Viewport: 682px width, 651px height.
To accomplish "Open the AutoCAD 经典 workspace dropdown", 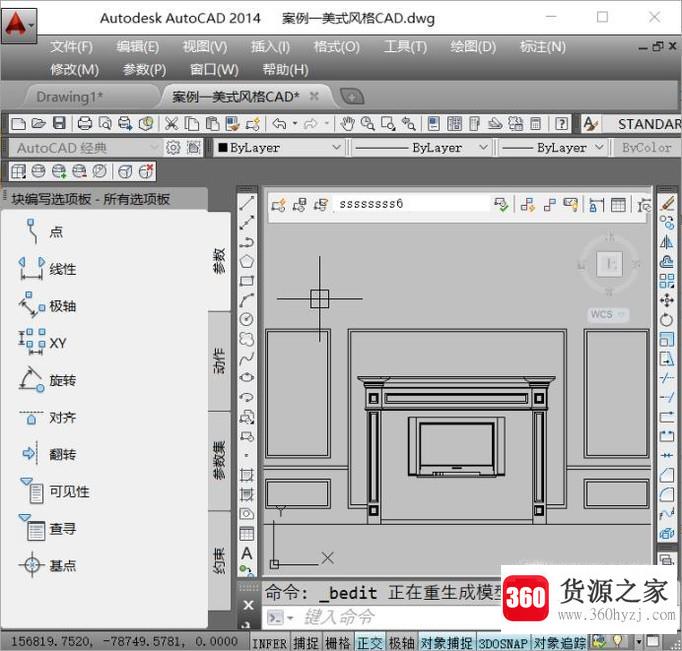I will 154,148.
